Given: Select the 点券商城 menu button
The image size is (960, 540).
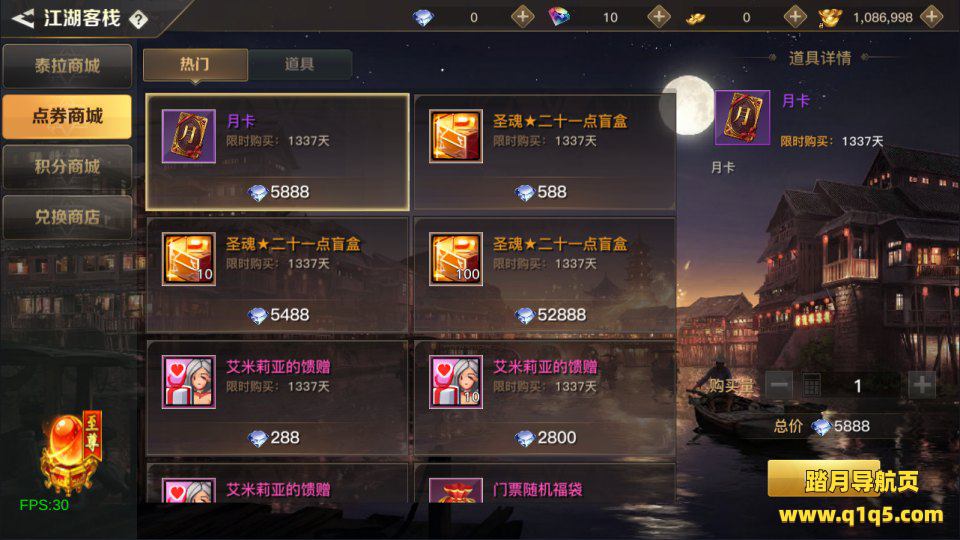Looking at the screenshot, I should pos(67,116).
